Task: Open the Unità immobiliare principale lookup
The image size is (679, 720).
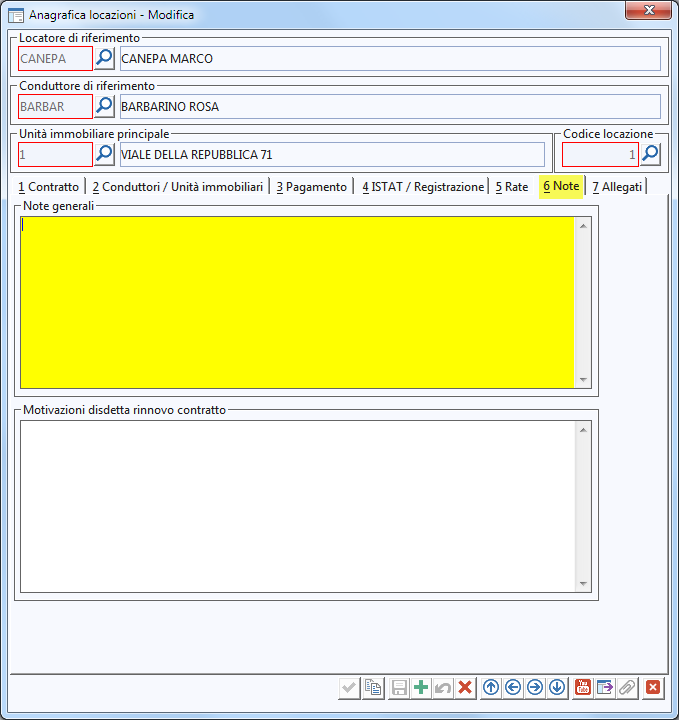Action: click(105, 154)
